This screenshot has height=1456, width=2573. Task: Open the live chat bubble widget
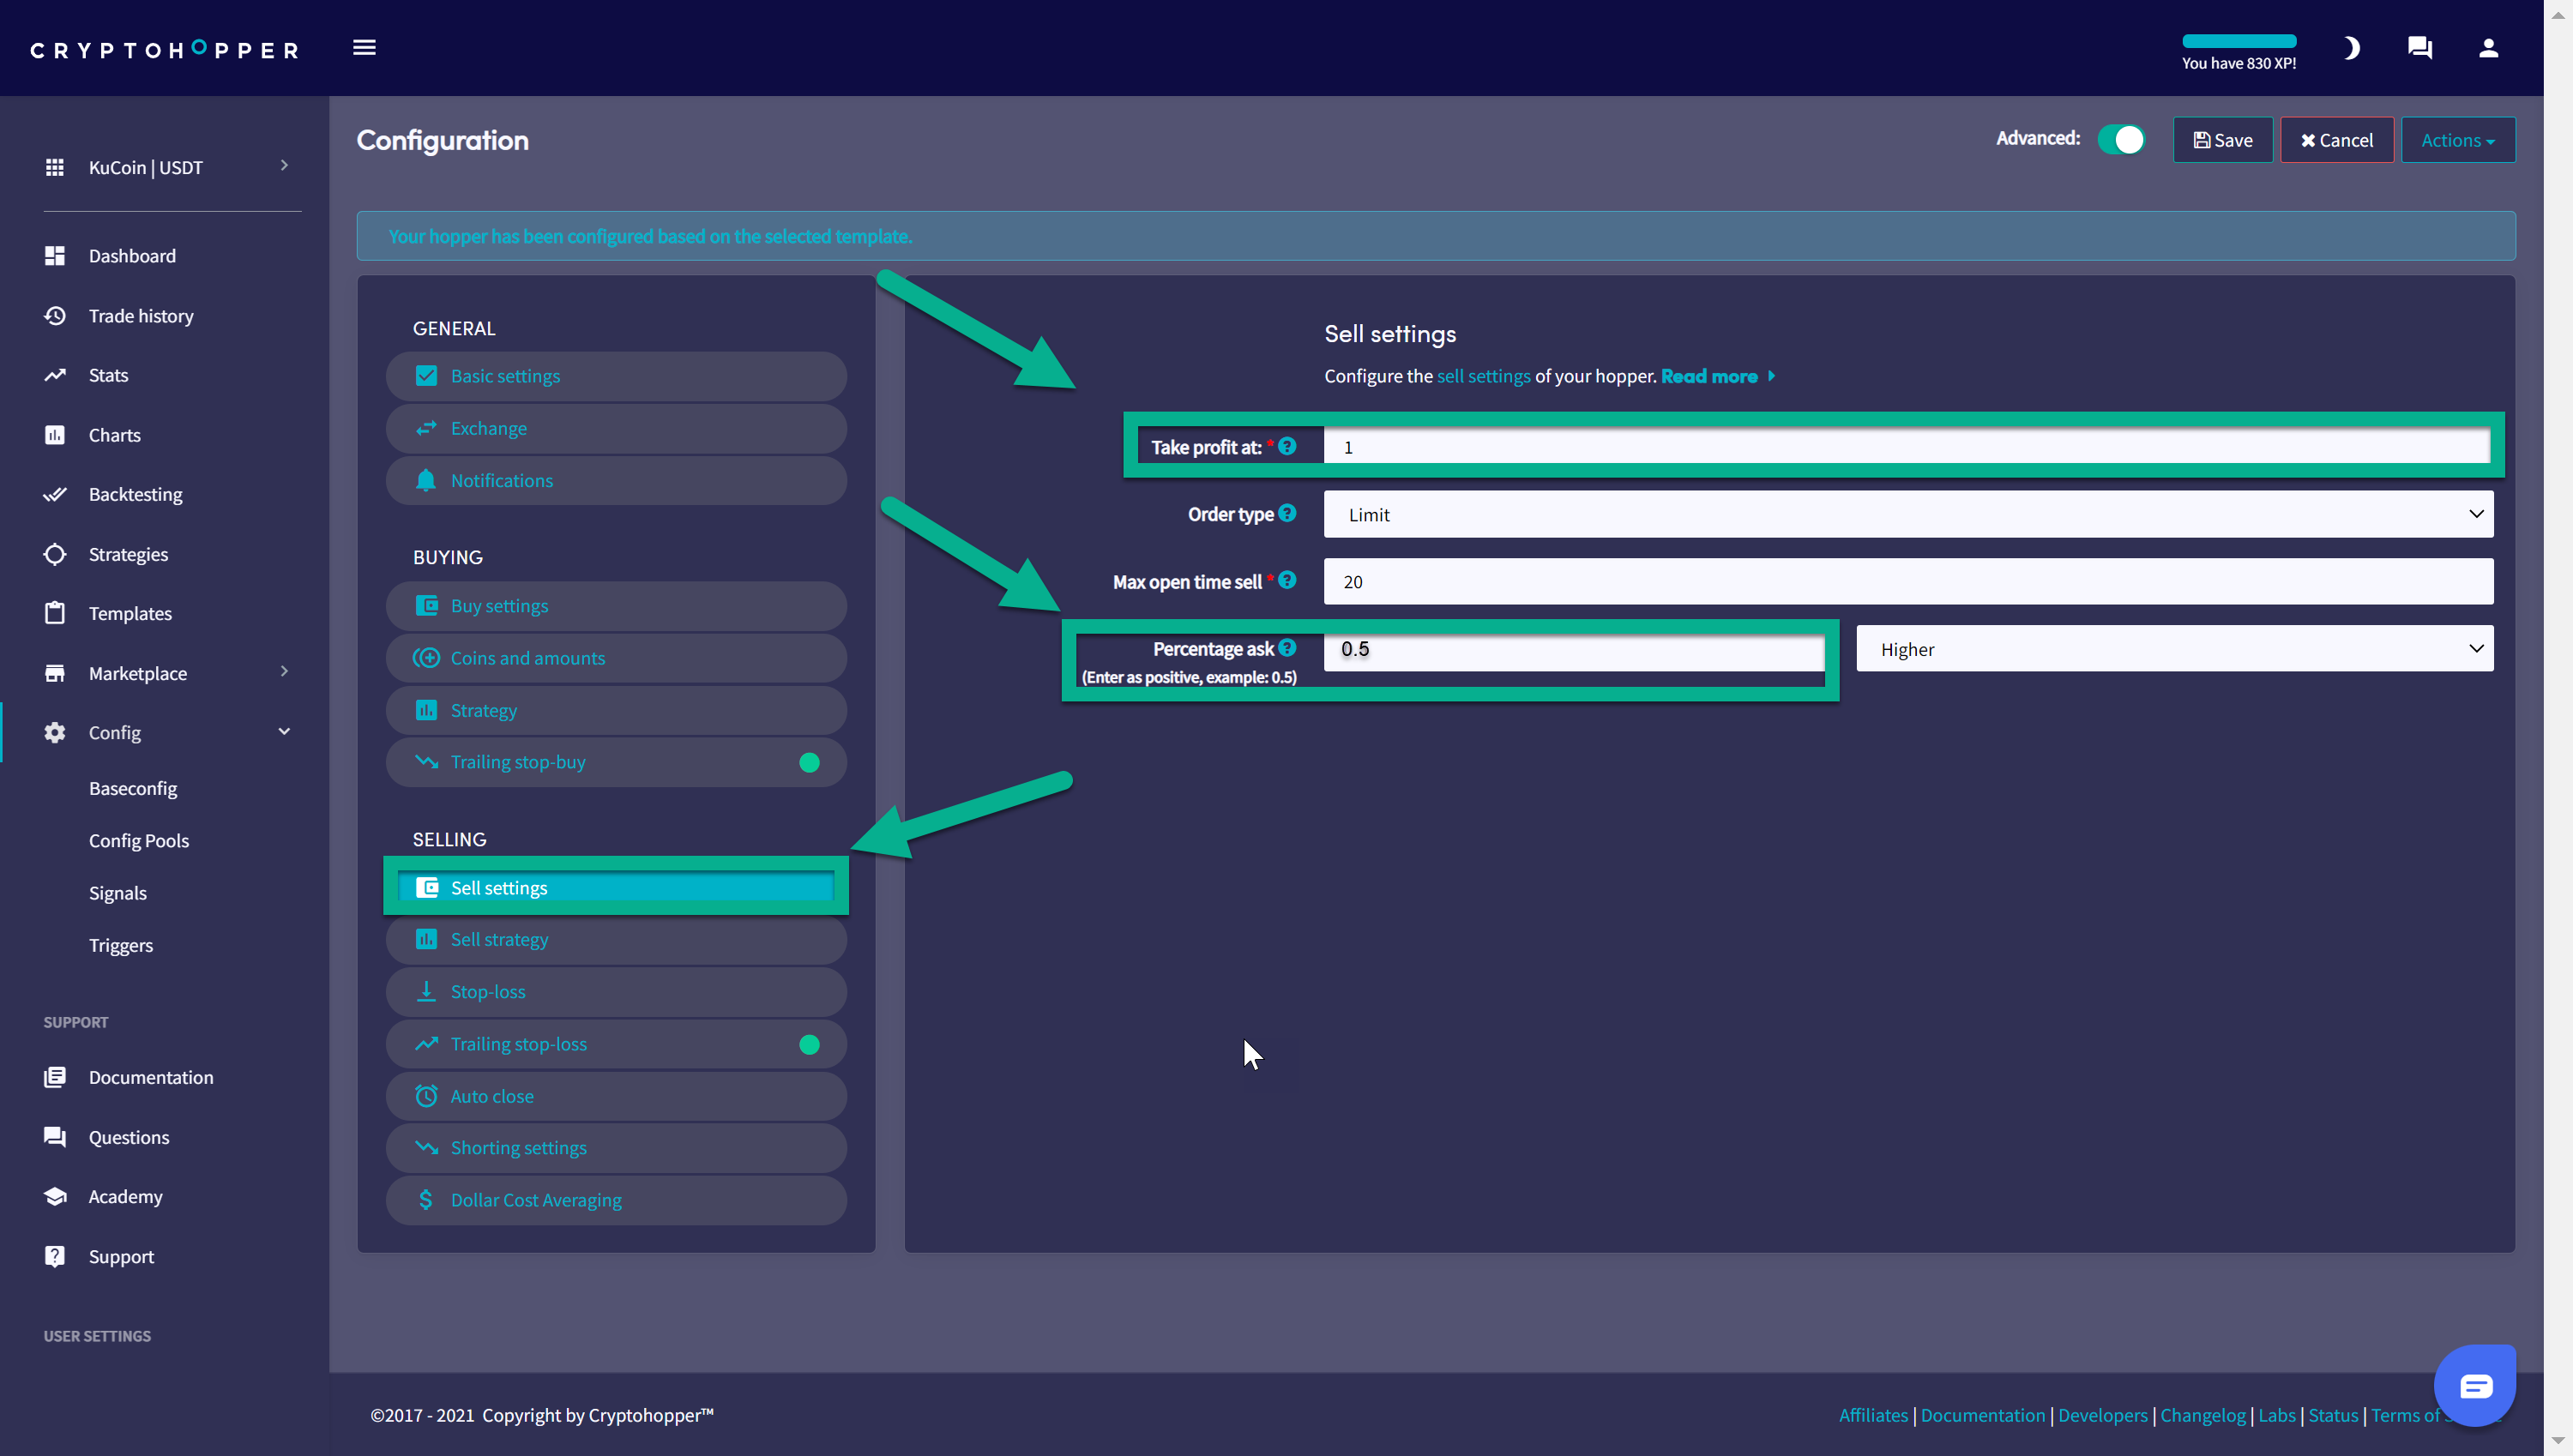tap(2475, 1385)
